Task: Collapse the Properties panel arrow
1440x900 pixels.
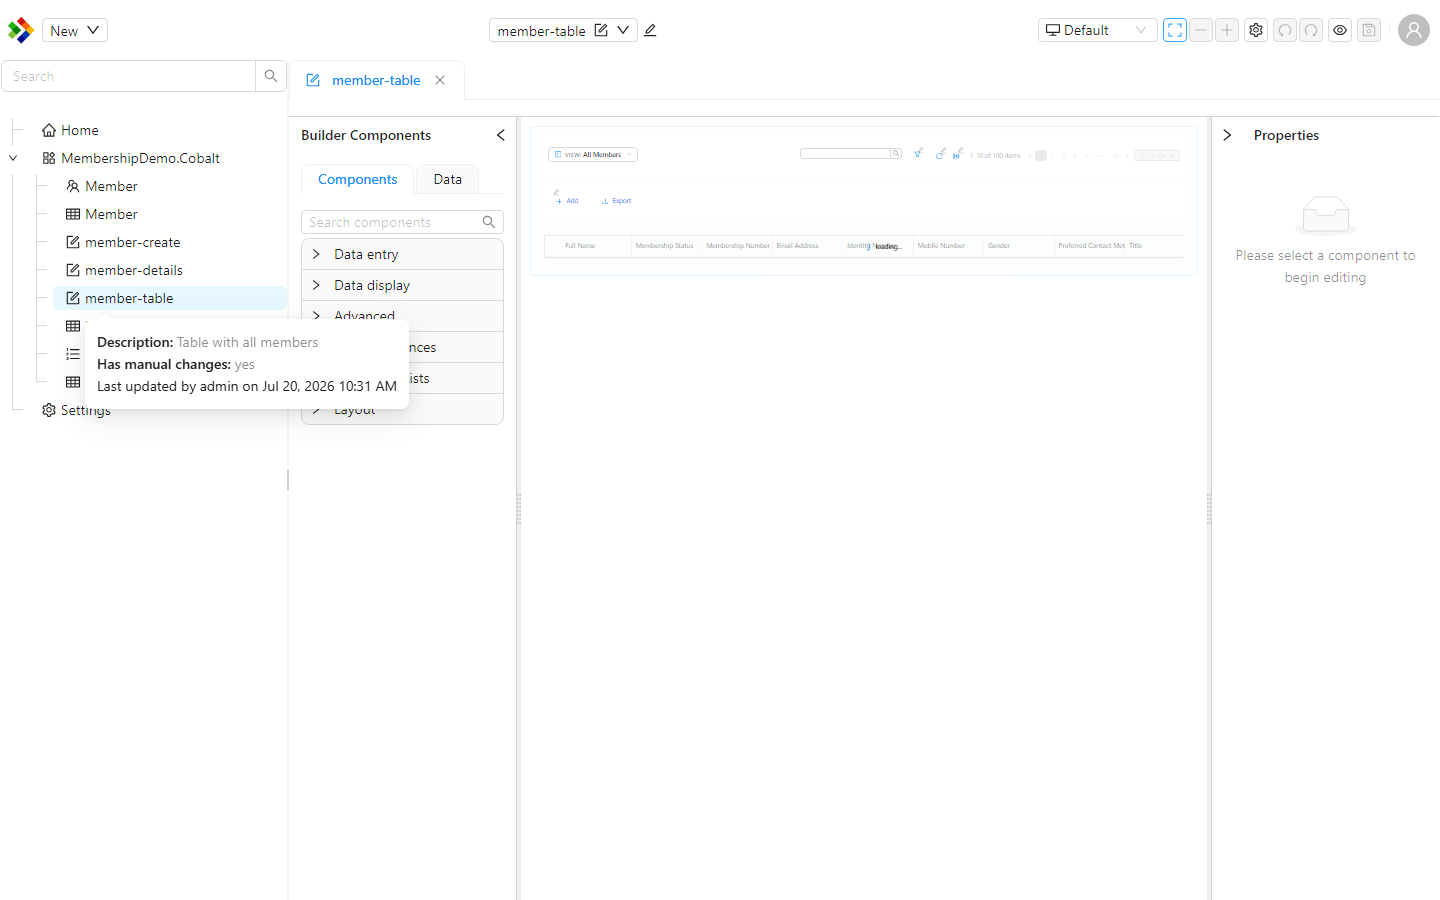Action: [1227, 135]
